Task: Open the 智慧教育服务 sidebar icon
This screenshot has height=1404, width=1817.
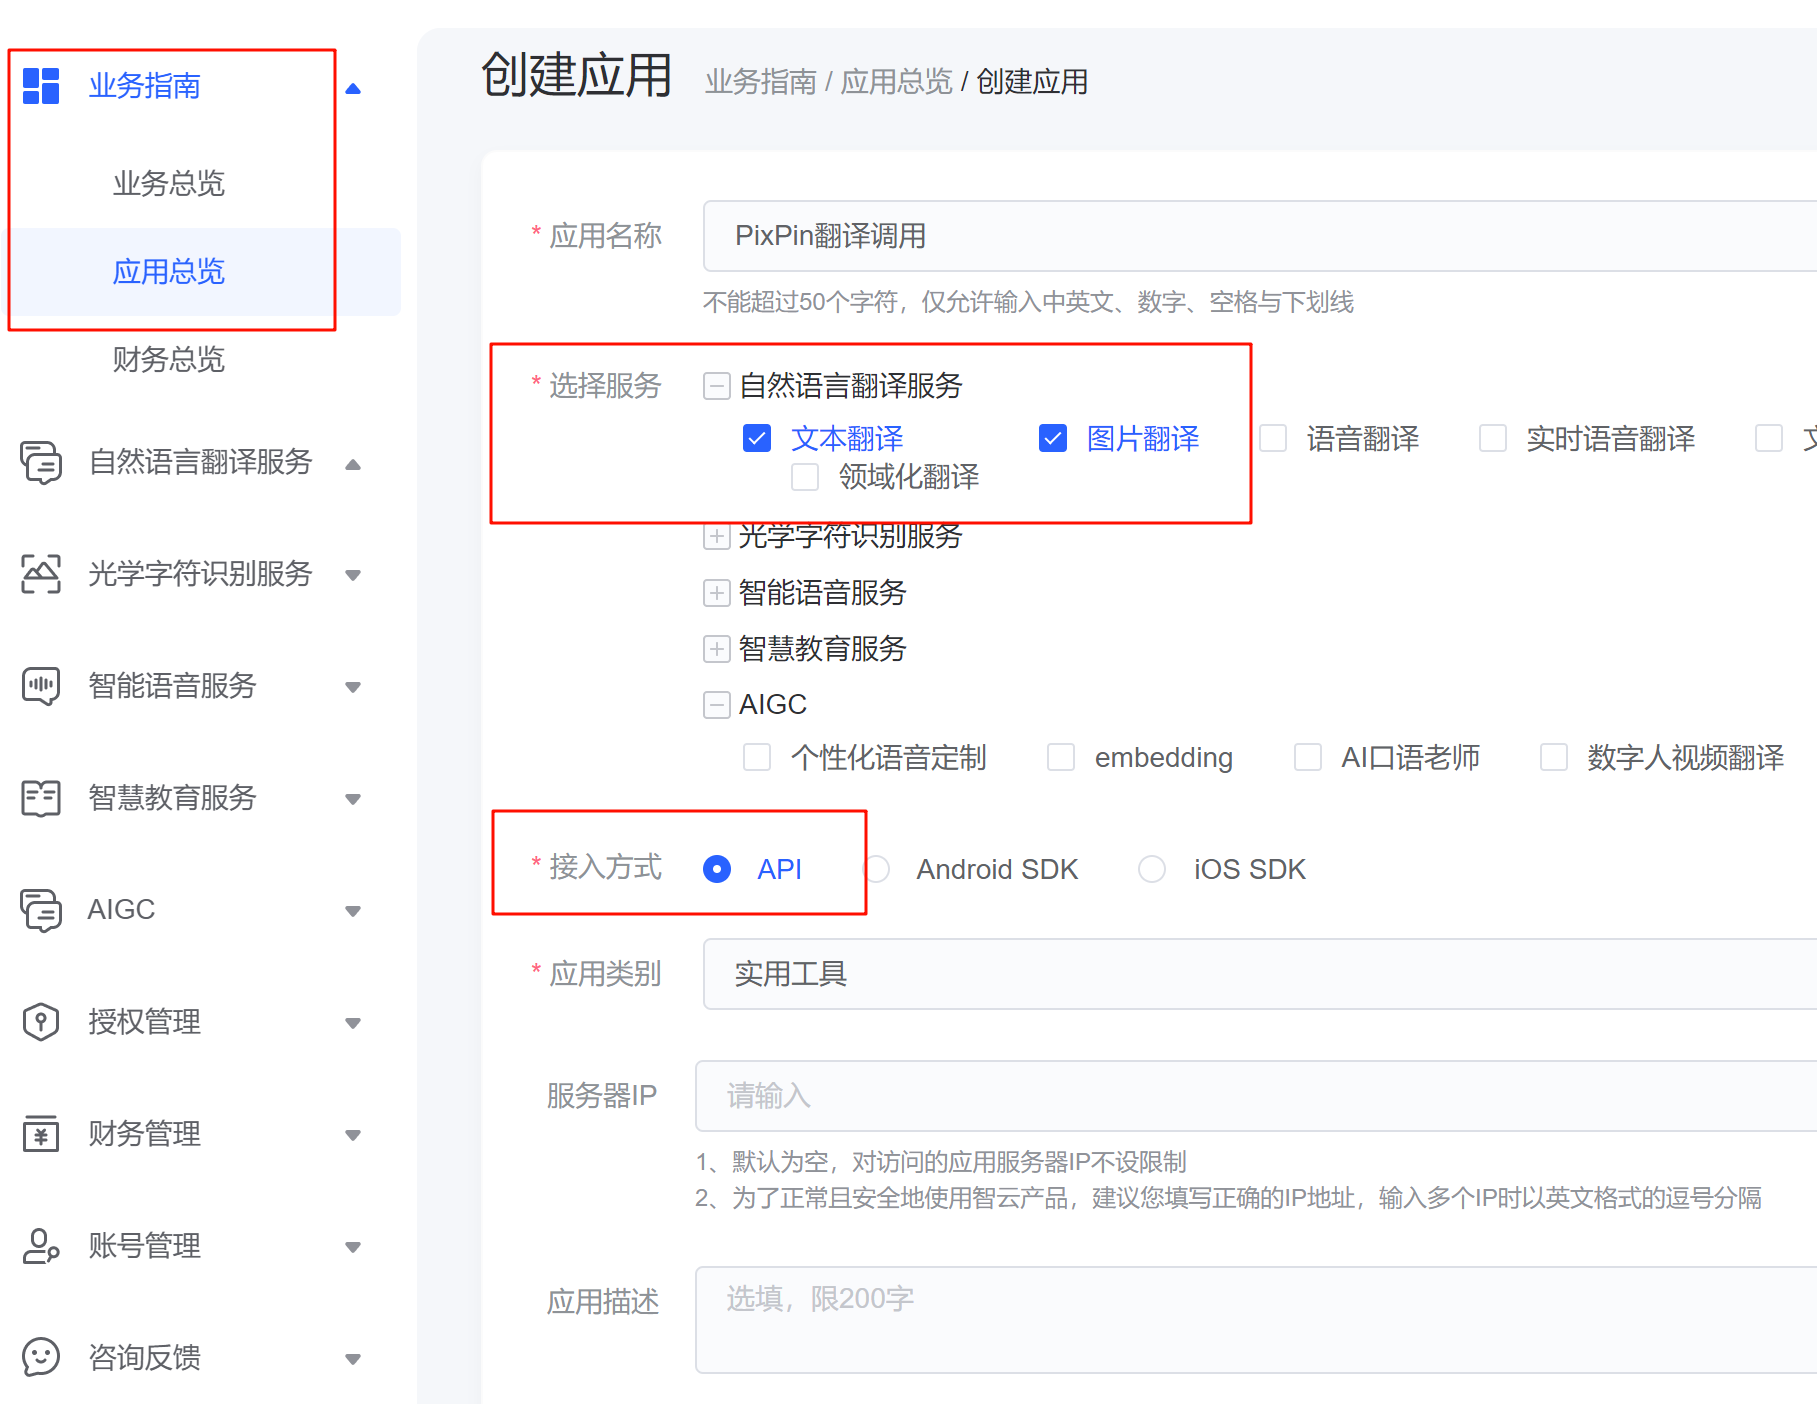Action: 40,798
